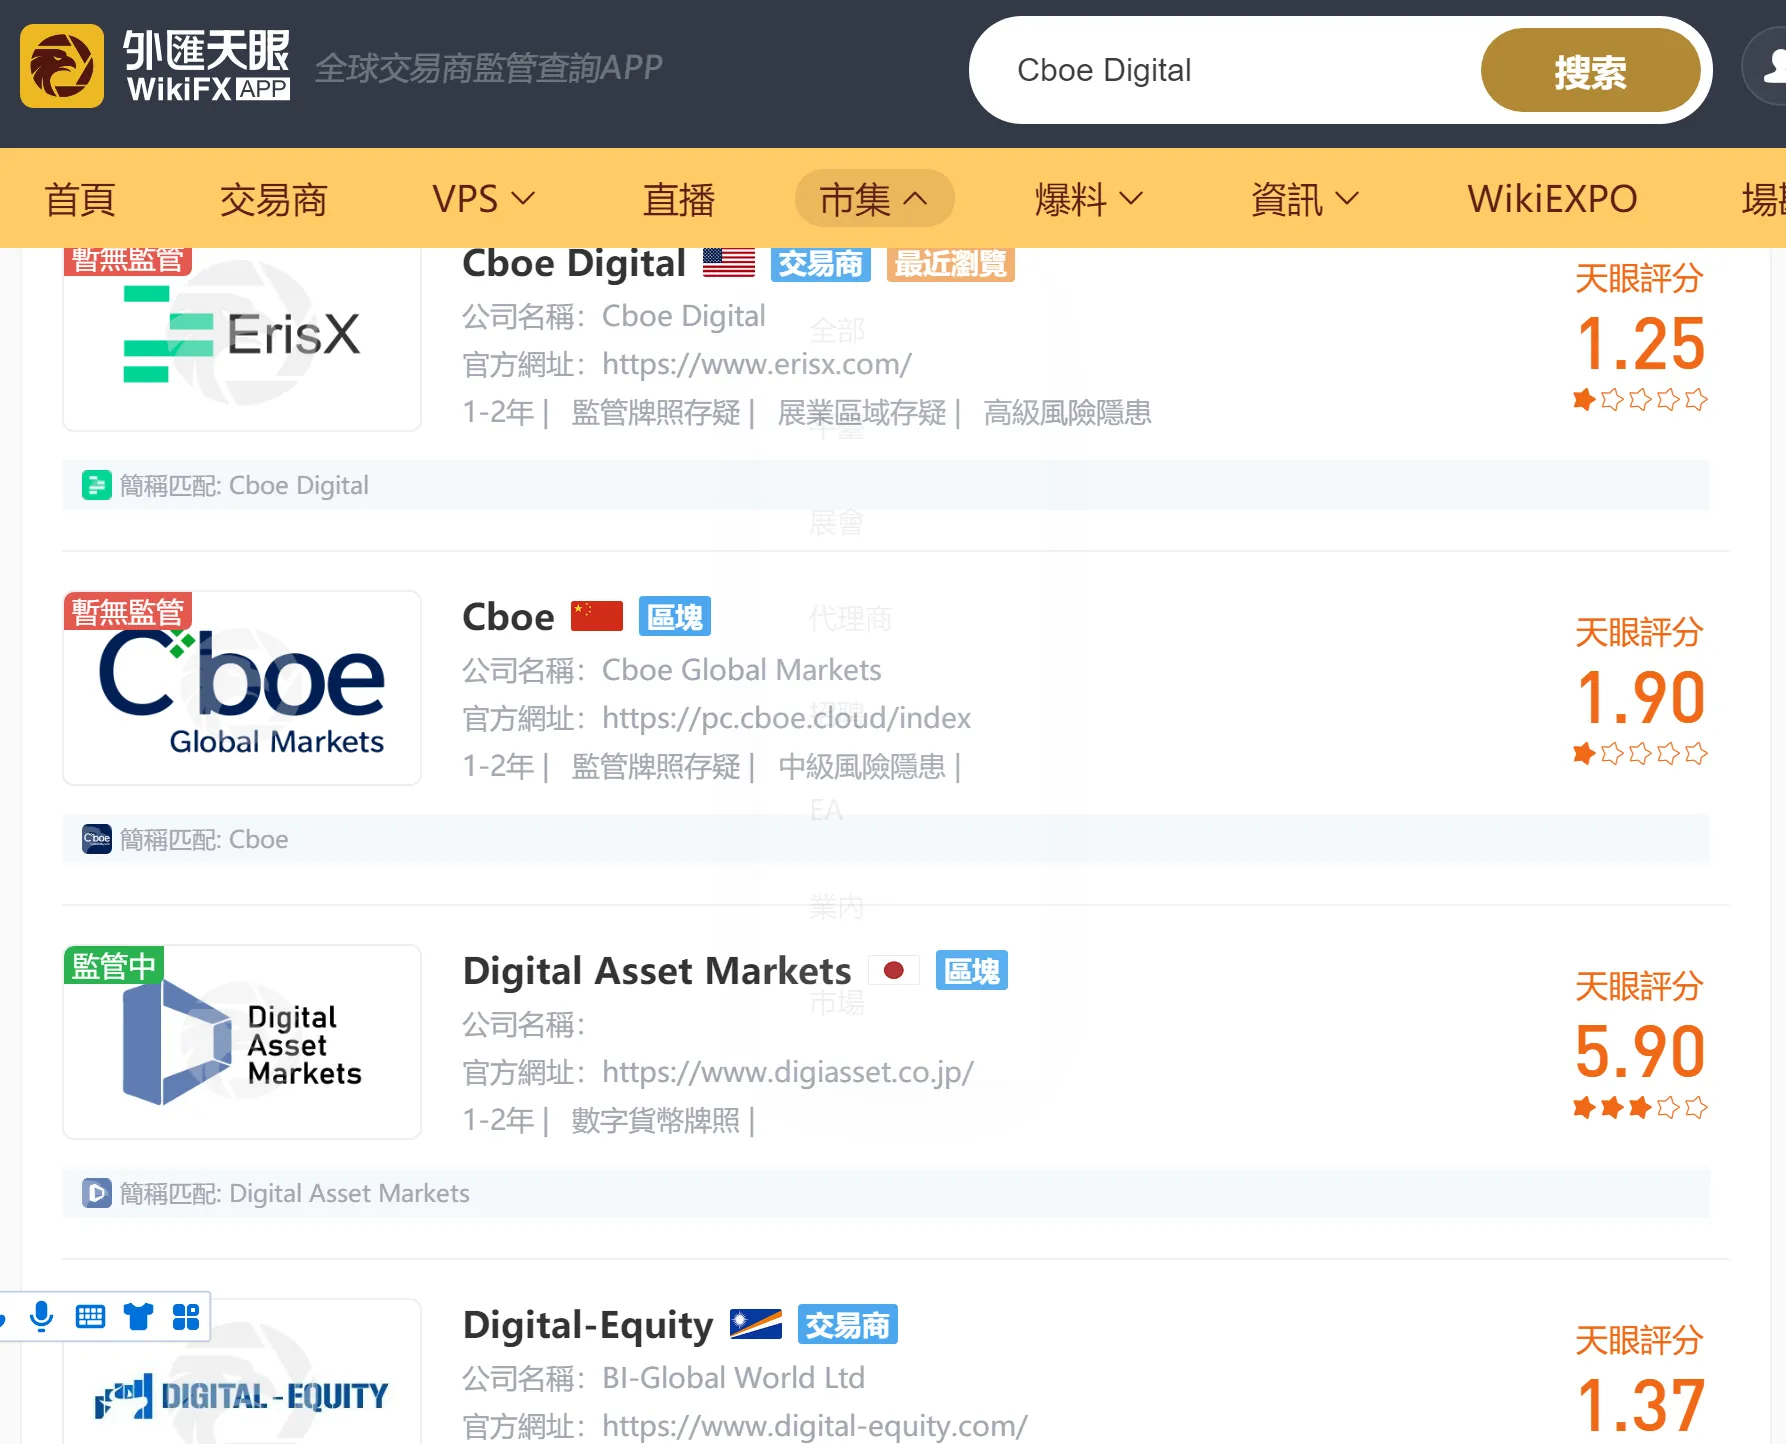Click the 區塊 tag next to Cboe
This screenshot has width=1786, height=1444.
[x=675, y=617]
